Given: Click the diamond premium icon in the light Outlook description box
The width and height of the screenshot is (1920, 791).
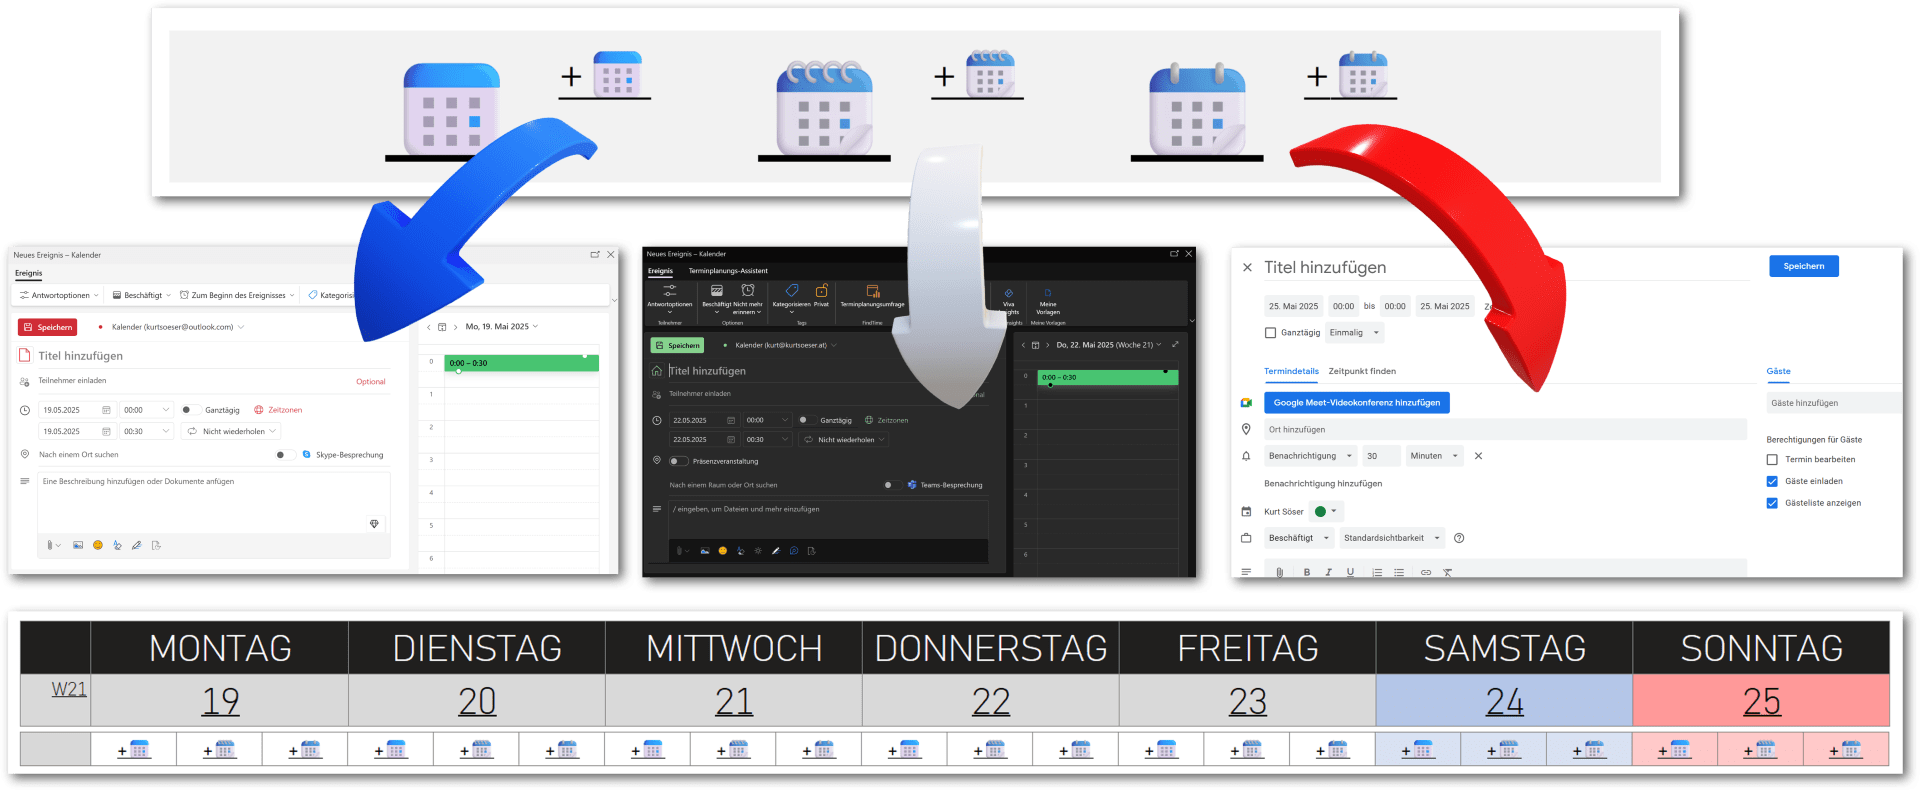Looking at the screenshot, I should 374,524.
